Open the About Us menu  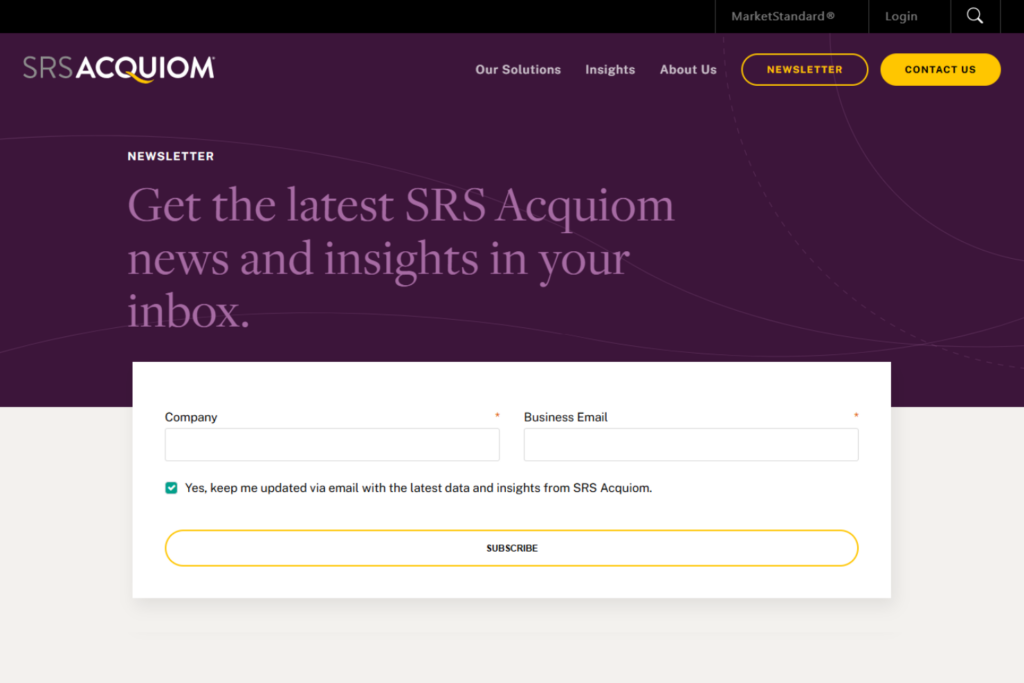pos(688,69)
